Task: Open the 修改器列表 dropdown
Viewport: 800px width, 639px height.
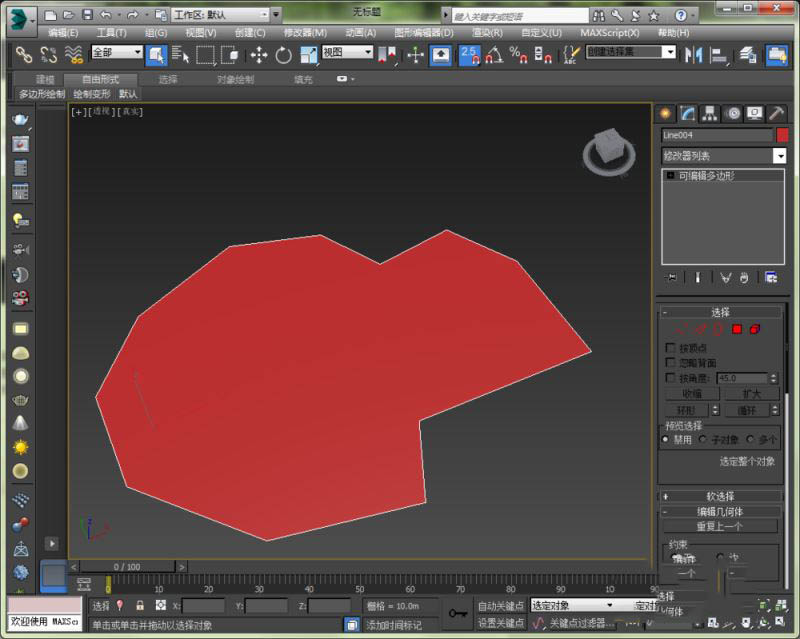Action: point(779,156)
